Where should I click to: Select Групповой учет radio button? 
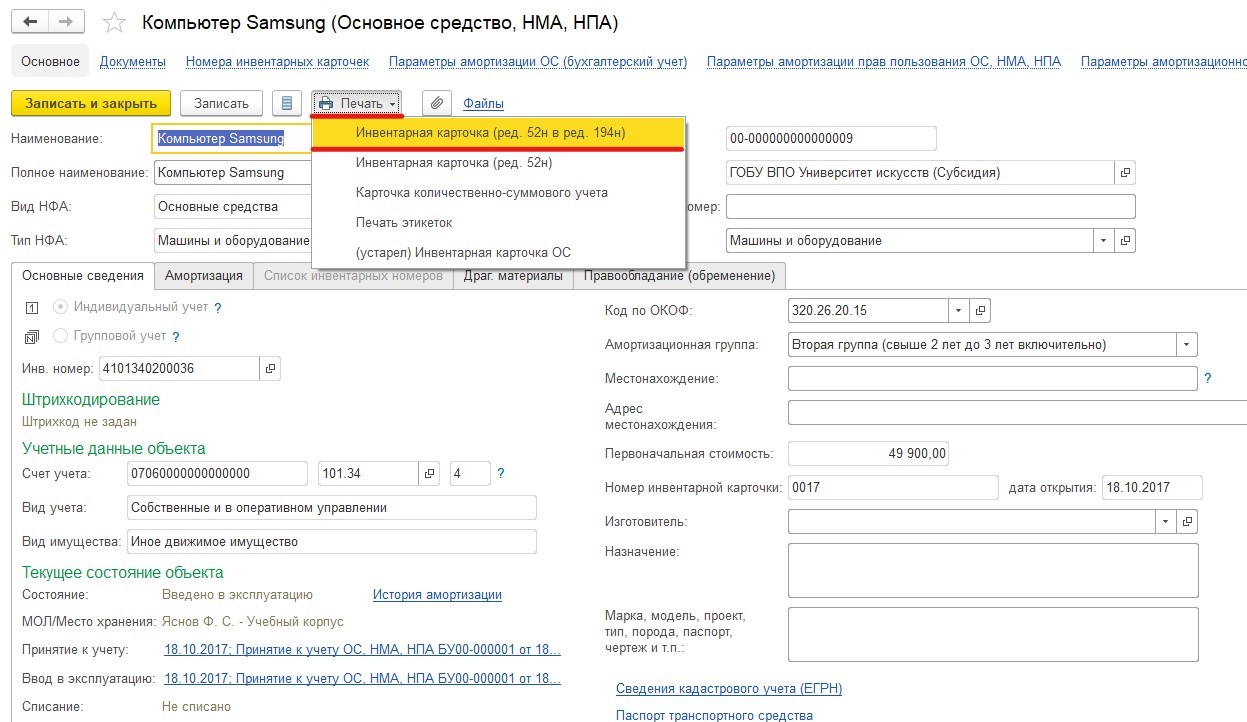61,336
